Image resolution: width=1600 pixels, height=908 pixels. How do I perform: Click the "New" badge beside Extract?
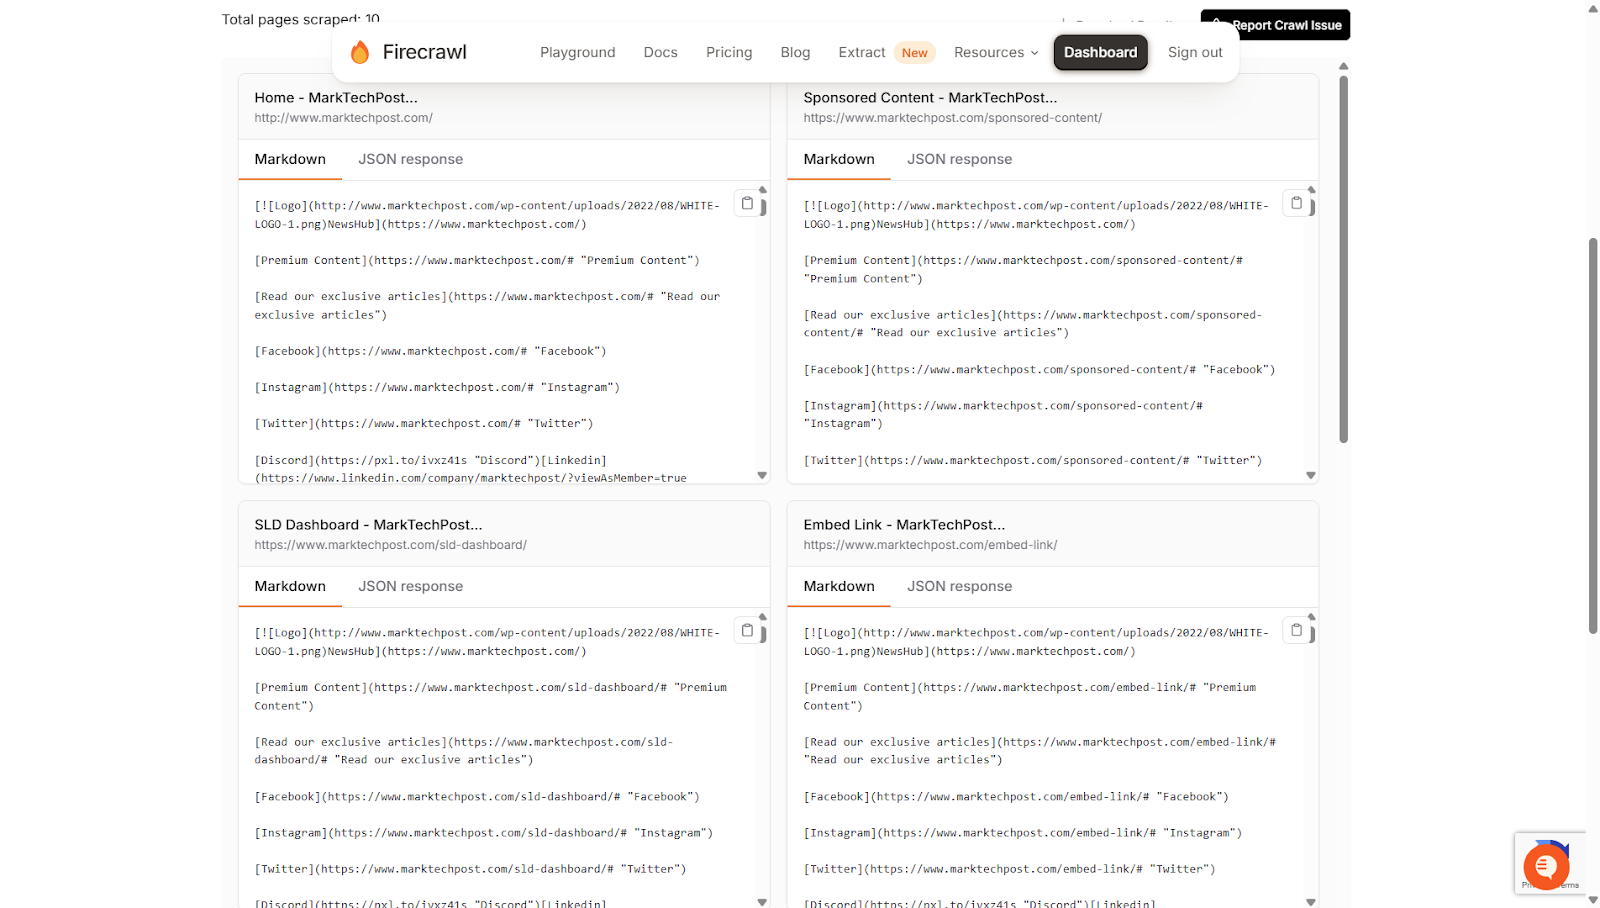915,53
